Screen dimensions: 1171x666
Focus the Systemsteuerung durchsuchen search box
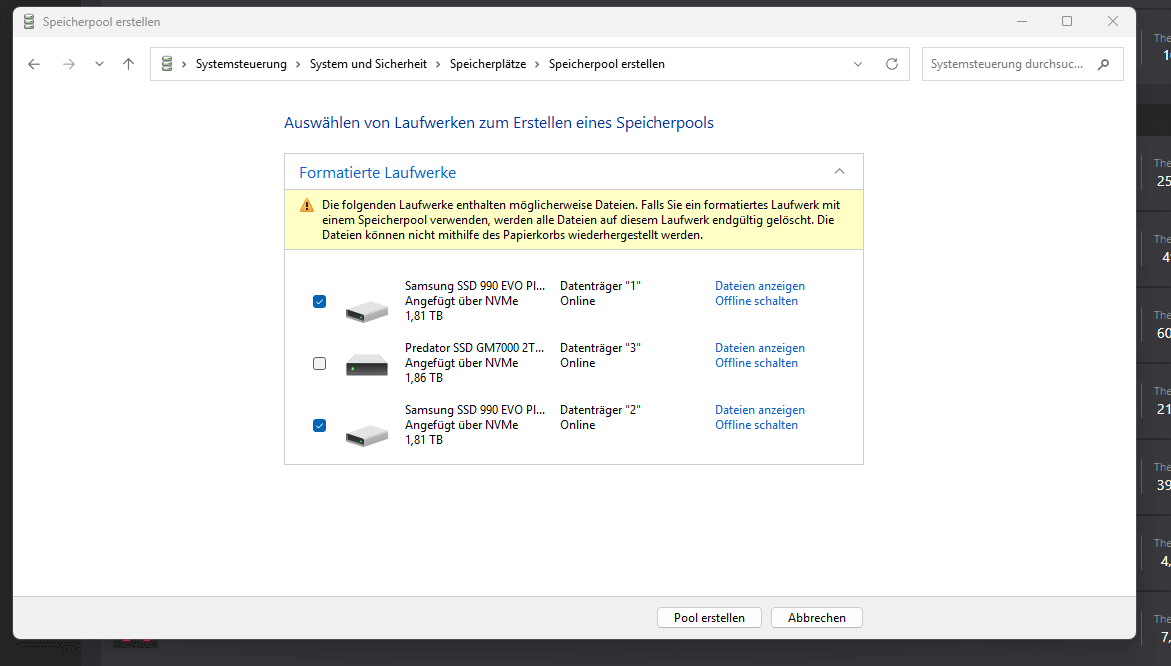[1022, 64]
